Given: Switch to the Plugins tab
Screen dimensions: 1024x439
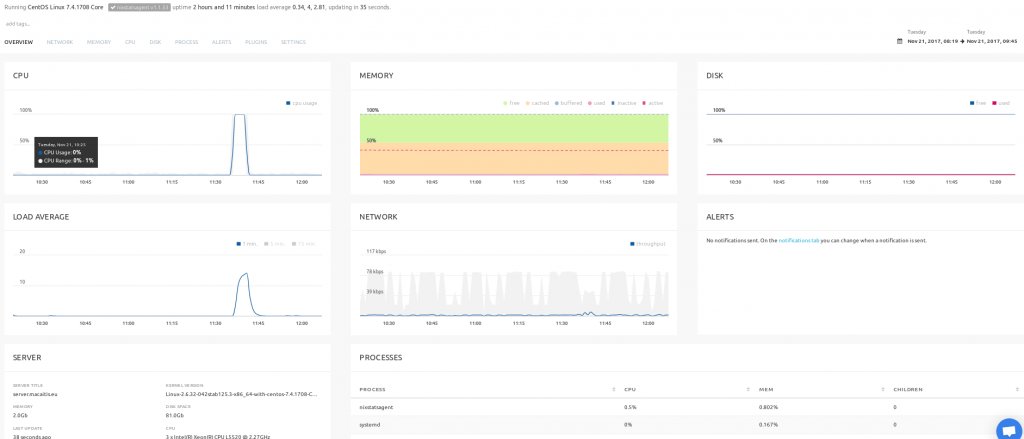Looking at the screenshot, I should pos(256,42).
